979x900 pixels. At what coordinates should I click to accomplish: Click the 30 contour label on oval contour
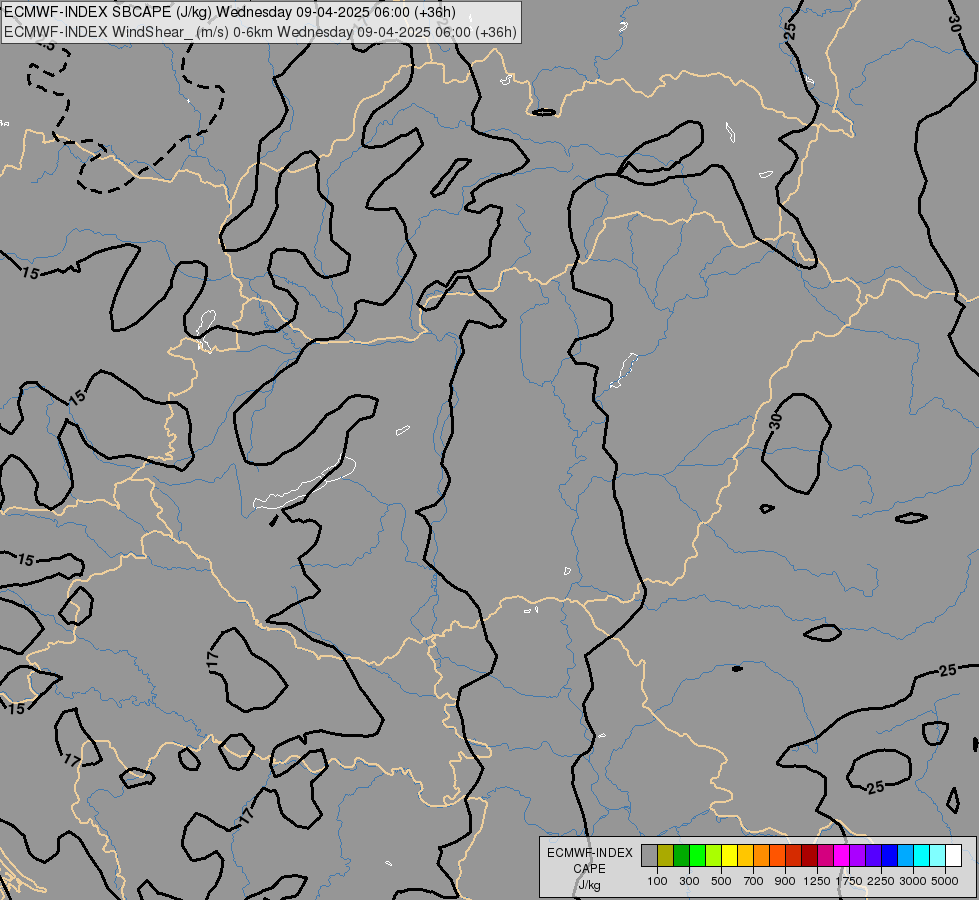coord(775,422)
